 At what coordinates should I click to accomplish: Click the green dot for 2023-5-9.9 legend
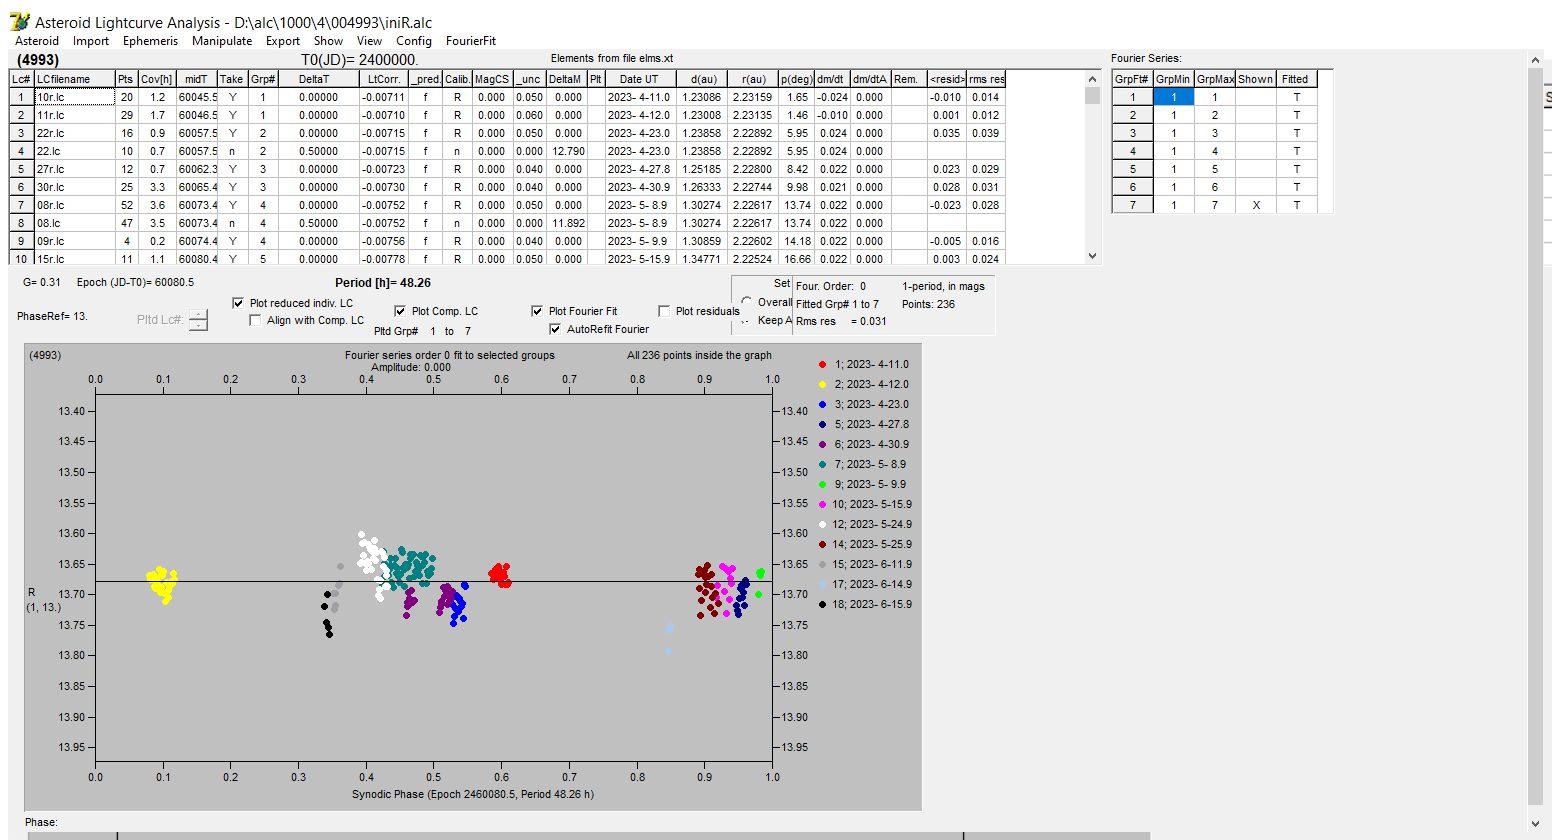tap(822, 485)
